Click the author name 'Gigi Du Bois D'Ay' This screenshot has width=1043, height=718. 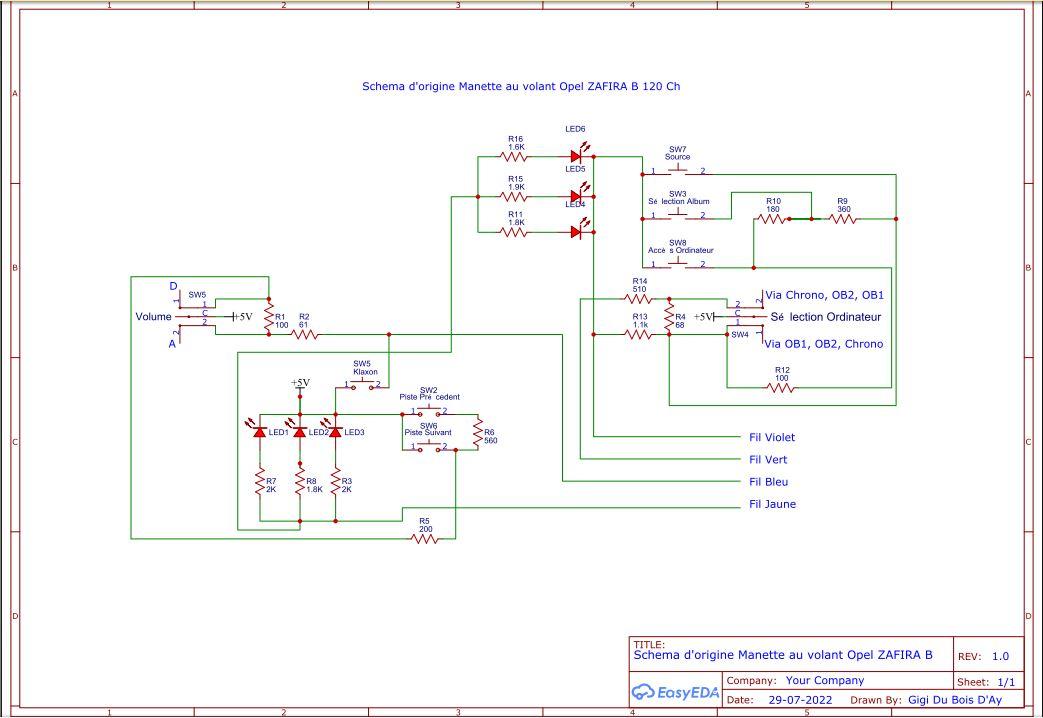955,700
